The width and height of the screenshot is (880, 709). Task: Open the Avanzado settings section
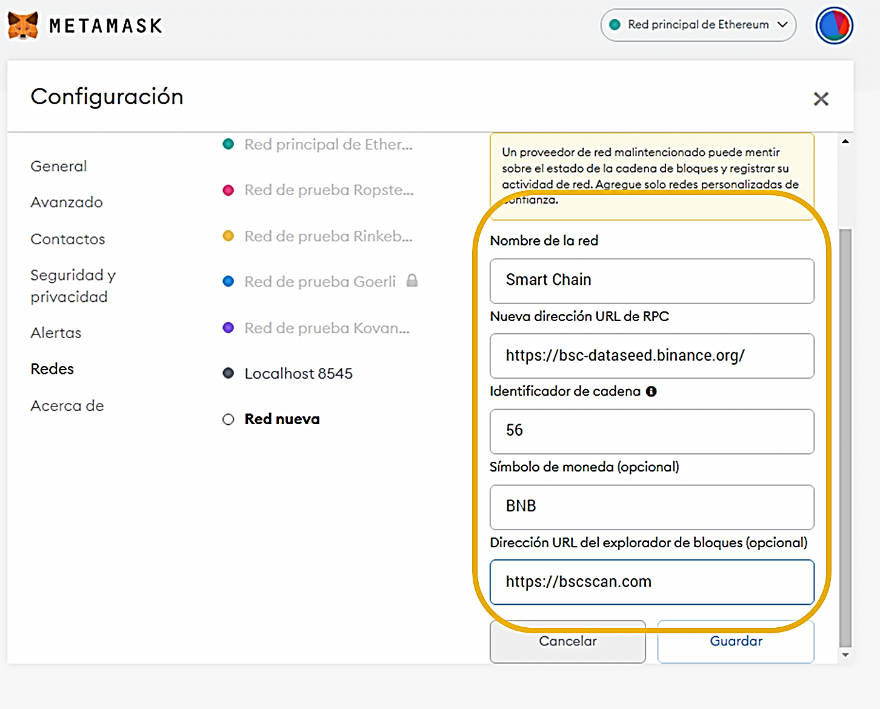tap(67, 202)
